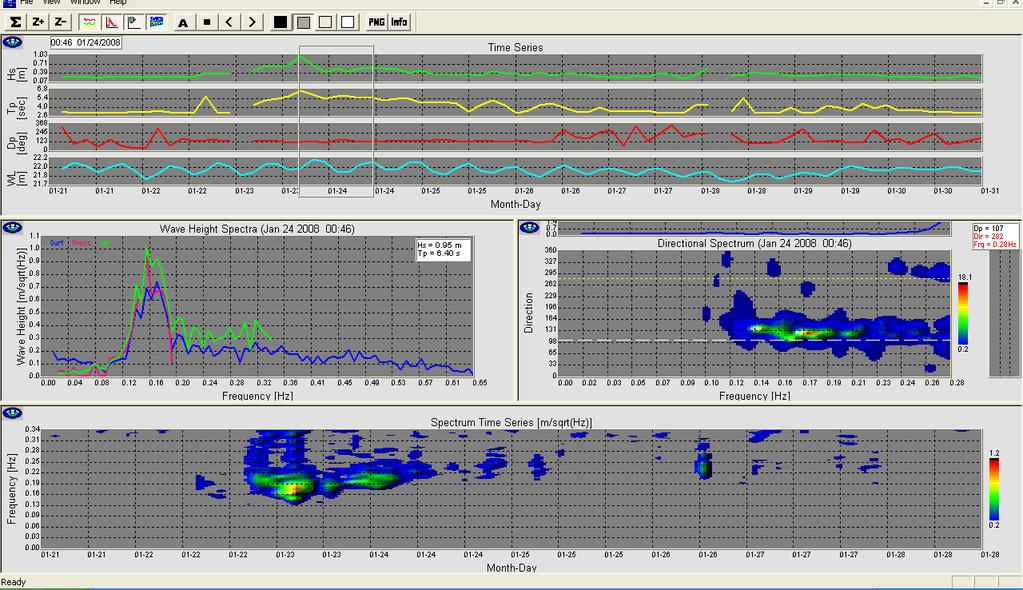This screenshot has height=590, width=1023.
Task: Click the Hs = 0.95 m readout
Action: coord(439,245)
